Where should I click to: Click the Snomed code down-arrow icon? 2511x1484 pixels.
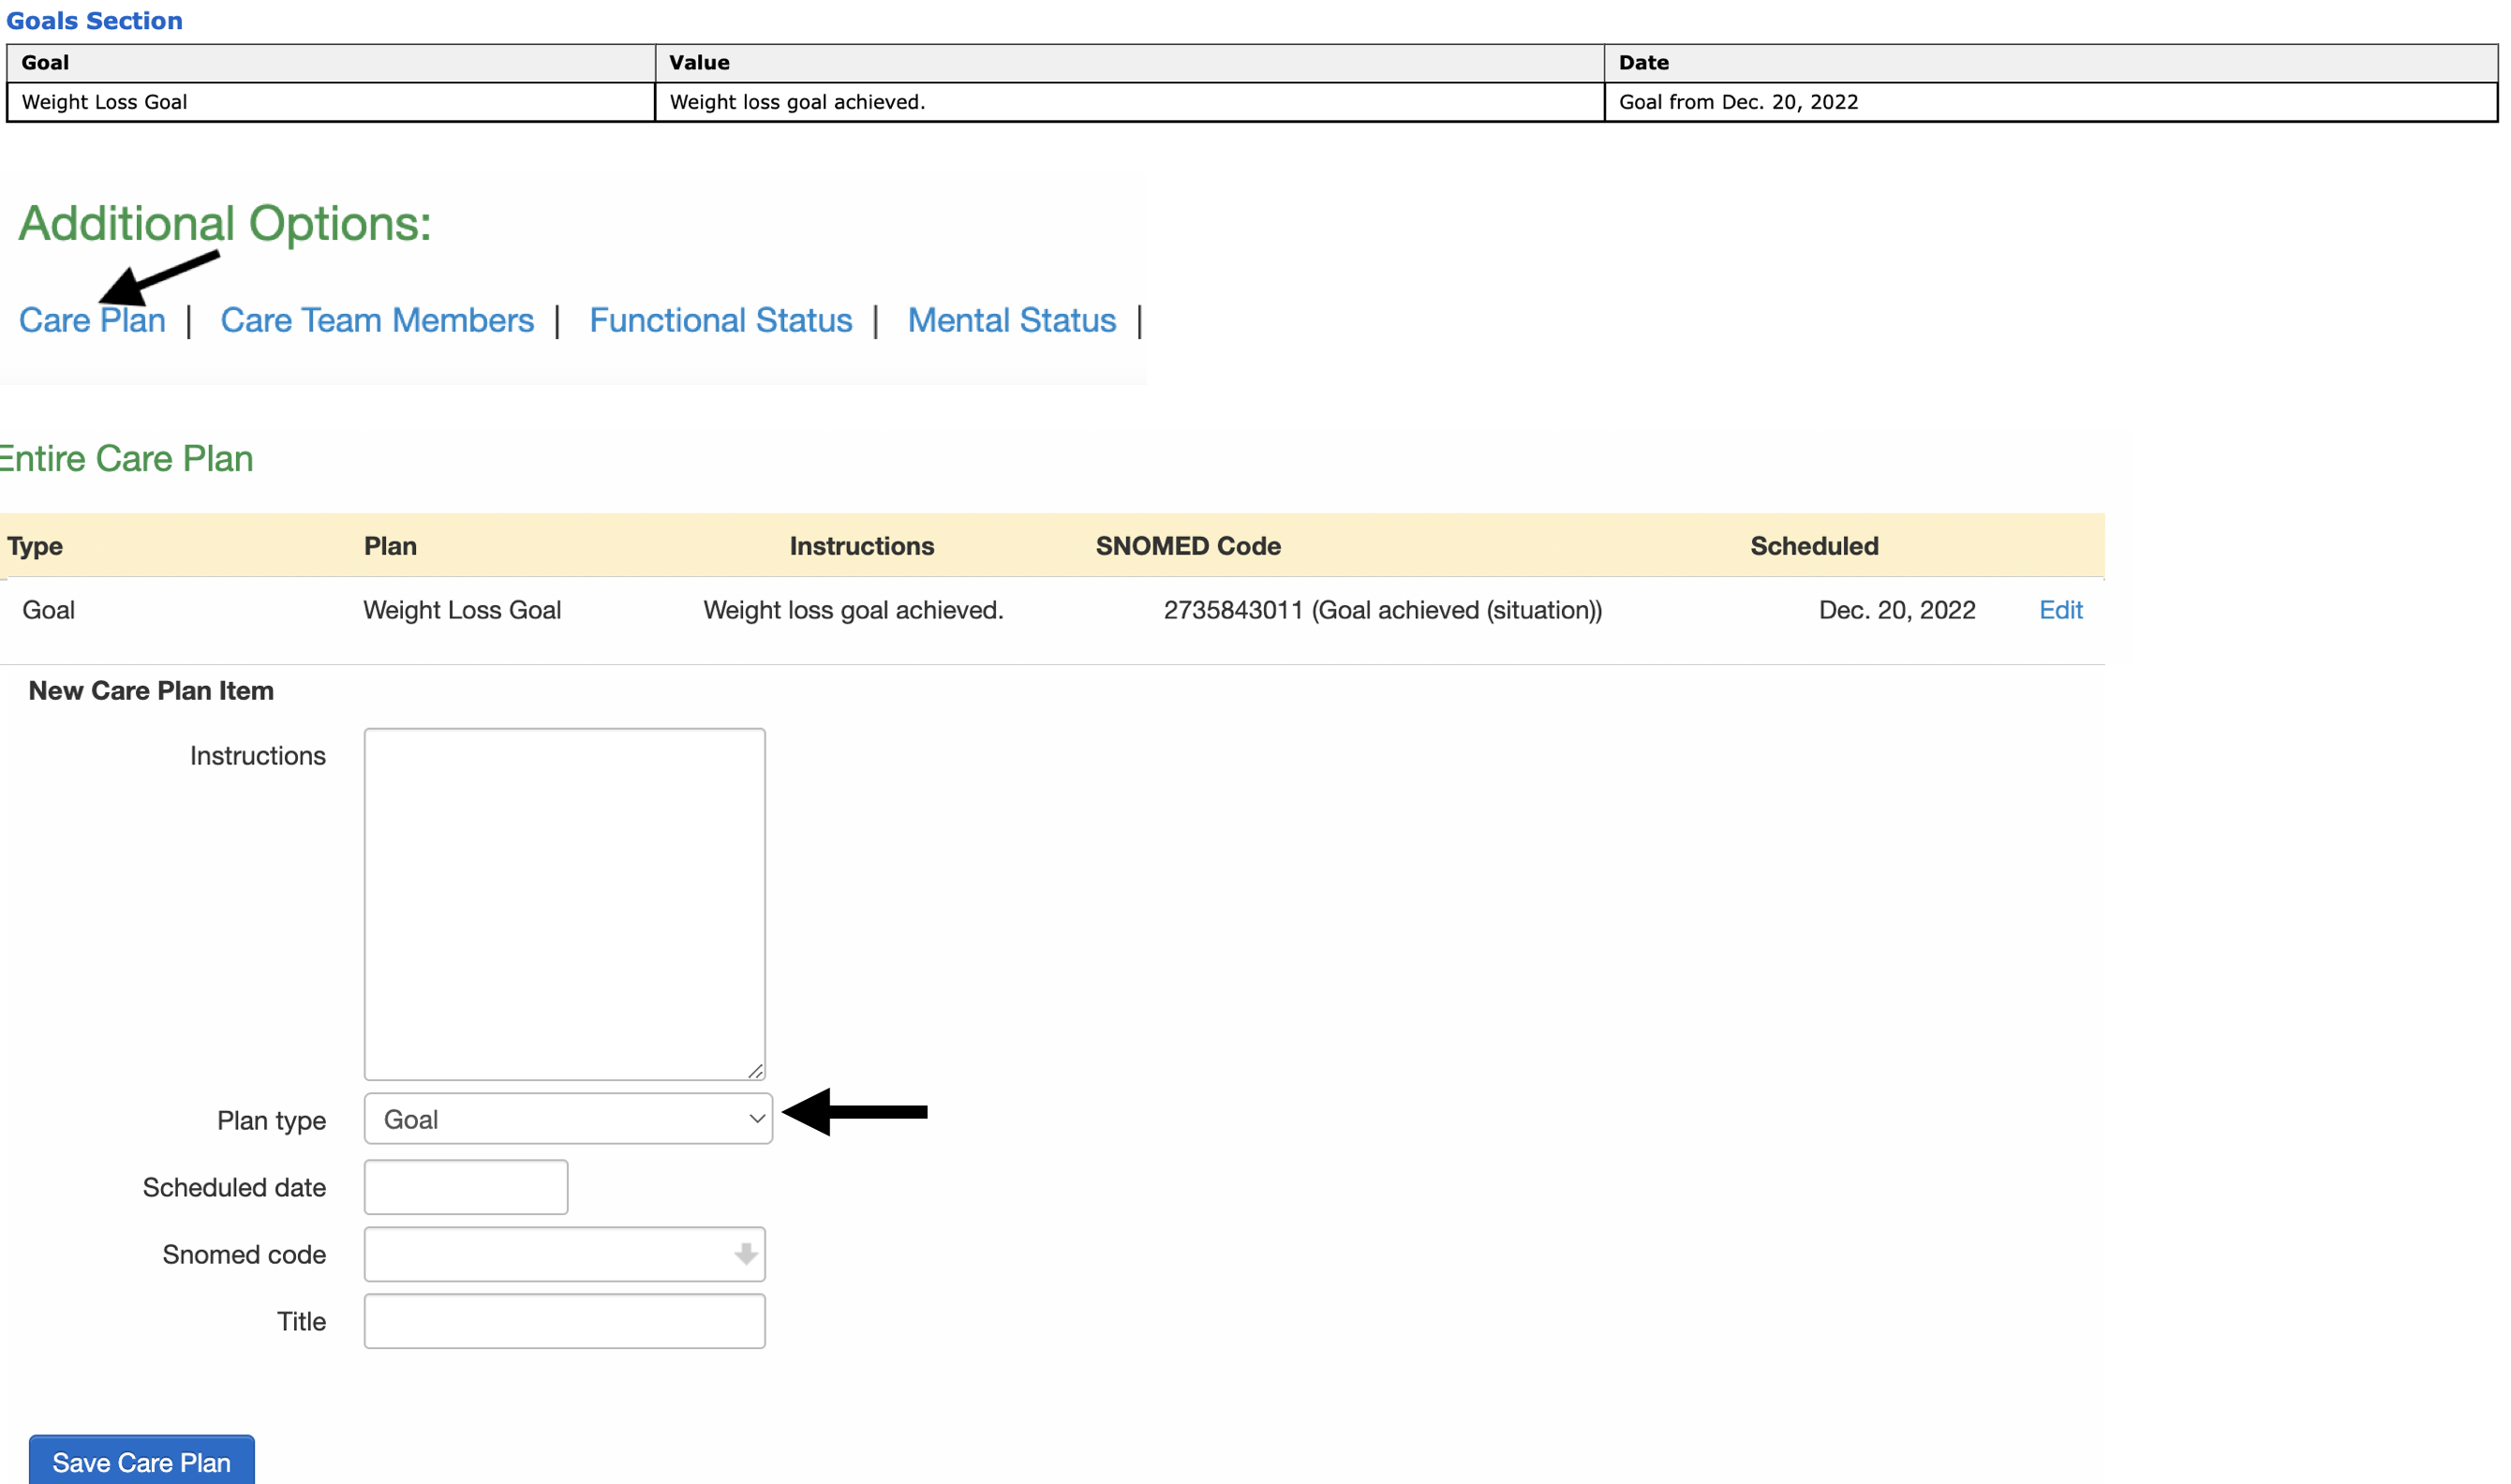pyautogui.click(x=745, y=1254)
